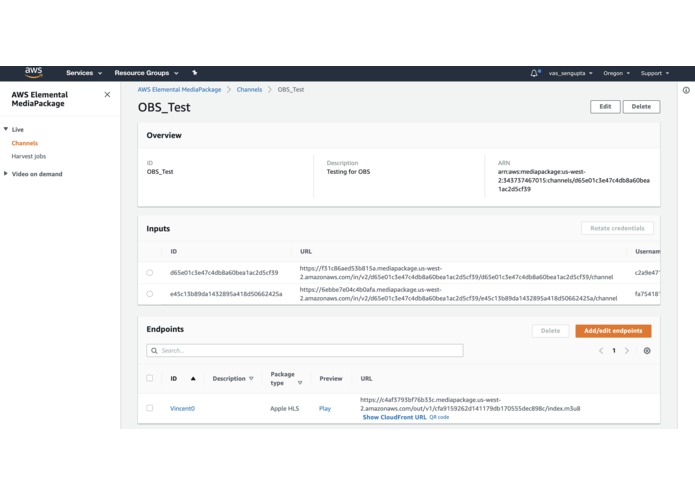Click Add/edit endpoints button
The height and width of the screenshot is (494, 695).
point(613,331)
